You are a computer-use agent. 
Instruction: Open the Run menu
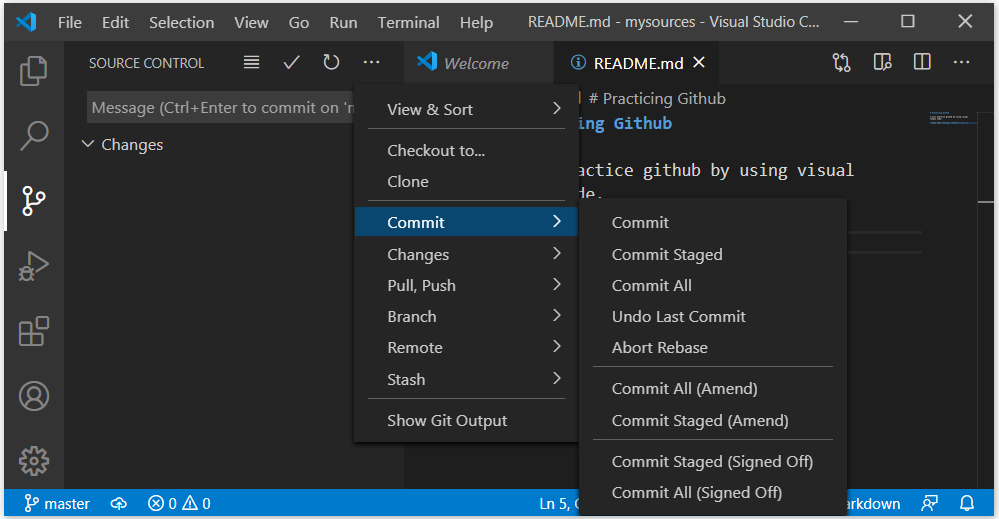click(x=343, y=22)
